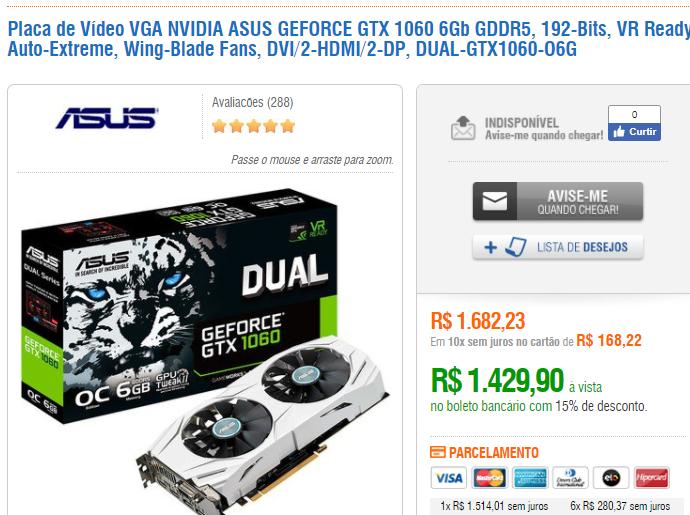Click the Facebook Curtir thumbs-up button
The image size is (690, 515).
click(635, 132)
